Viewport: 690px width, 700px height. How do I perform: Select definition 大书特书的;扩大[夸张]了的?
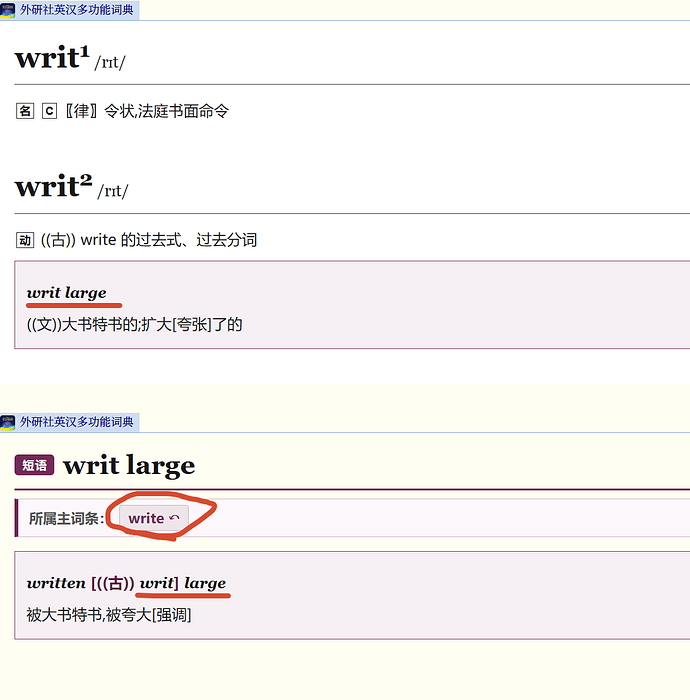[x=152, y=325]
